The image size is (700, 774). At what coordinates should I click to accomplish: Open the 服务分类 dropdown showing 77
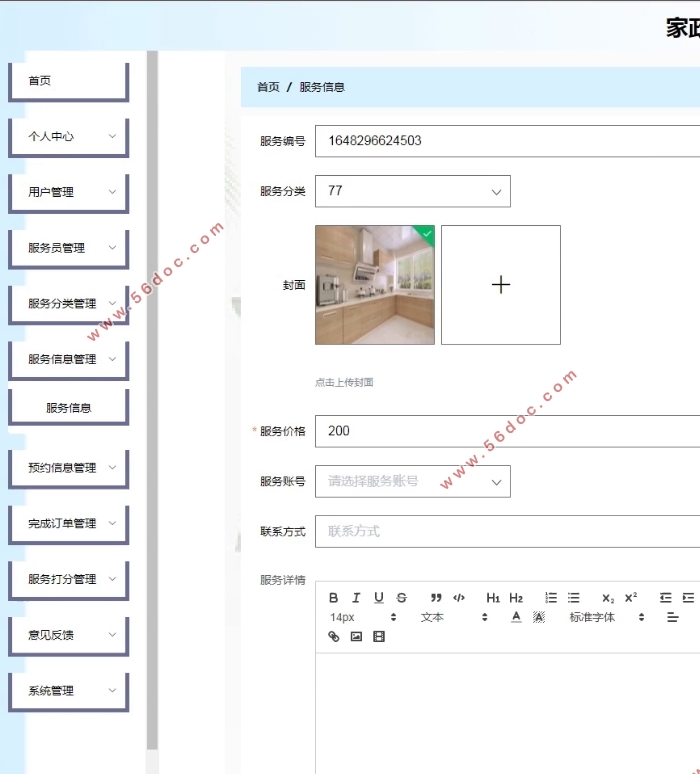point(413,191)
